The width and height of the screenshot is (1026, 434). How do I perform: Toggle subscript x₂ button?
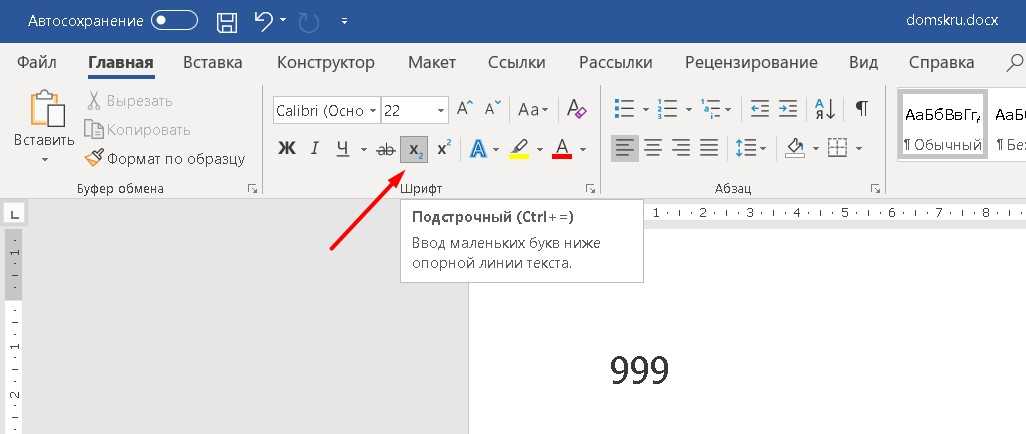coord(414,150)
